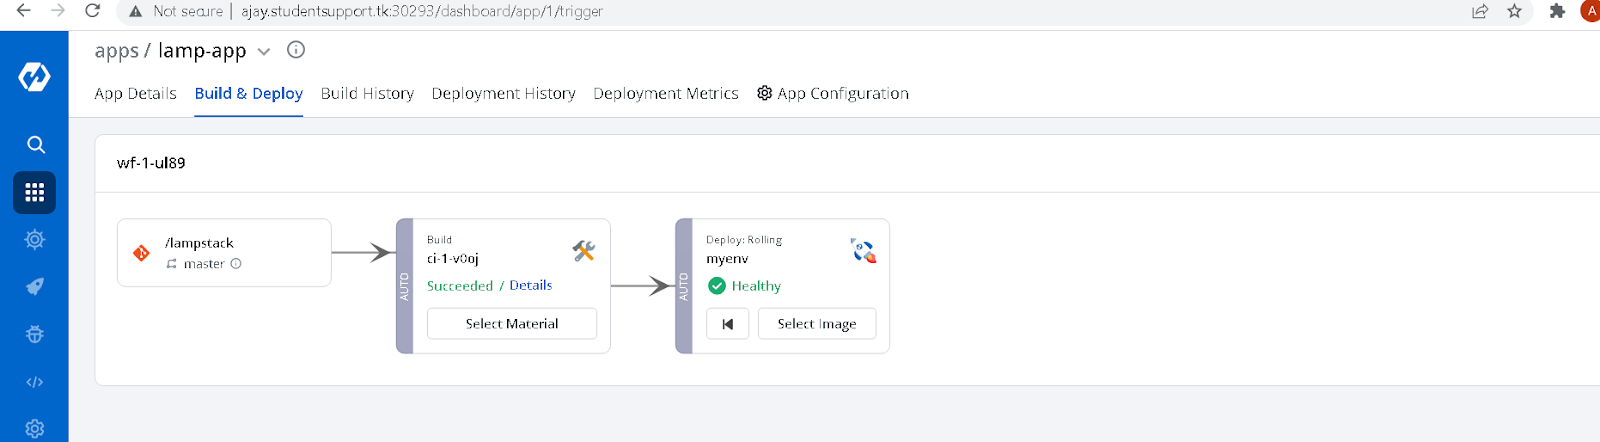Open the bug security icon in sidebar

pos(34,334)
